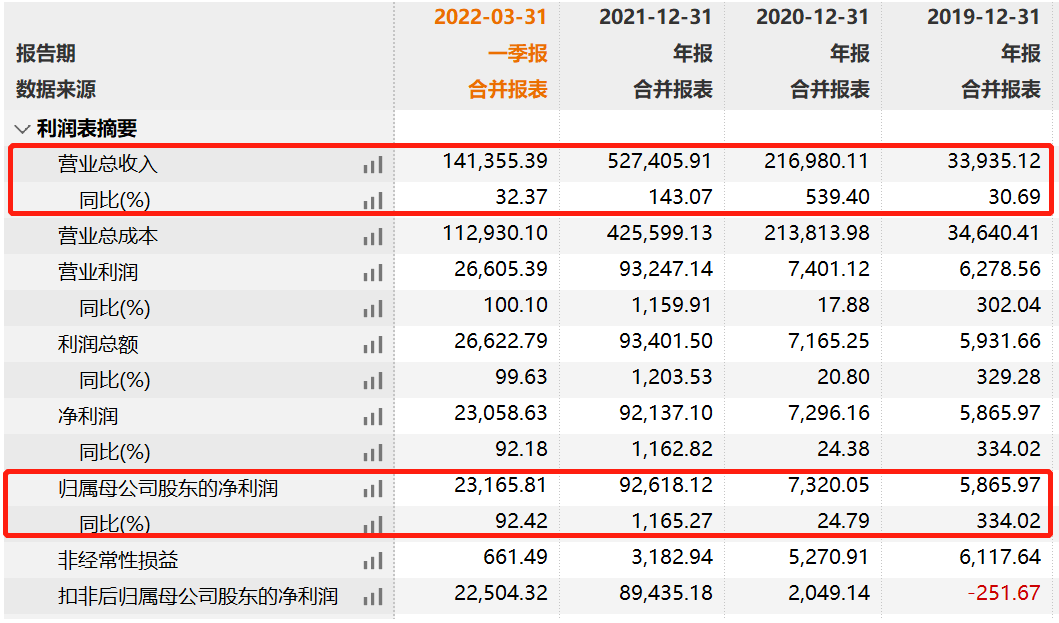Click chart icon for 同比(%) under 利润总额
Image resolution: width=1059 pixels, height=623 pixels.
373,381
